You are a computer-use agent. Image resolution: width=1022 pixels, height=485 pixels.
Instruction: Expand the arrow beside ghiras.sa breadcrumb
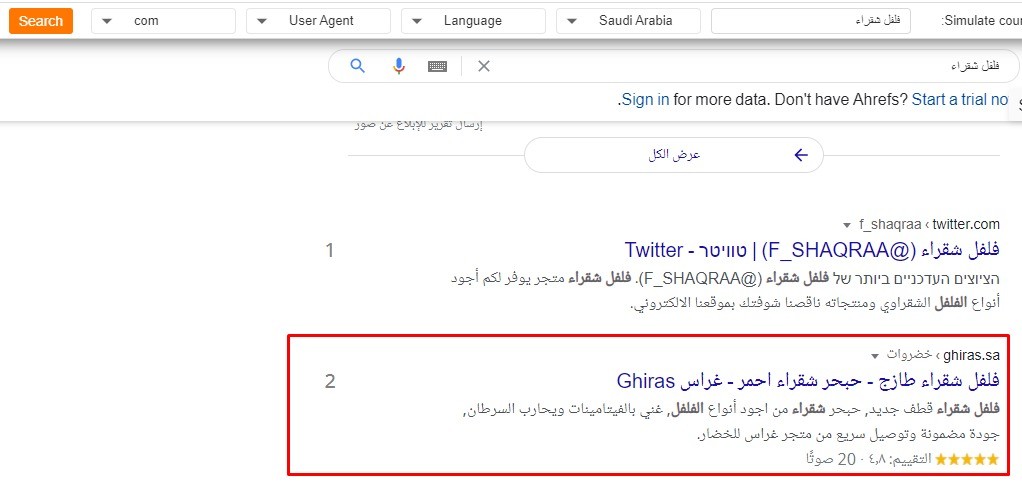875,356
